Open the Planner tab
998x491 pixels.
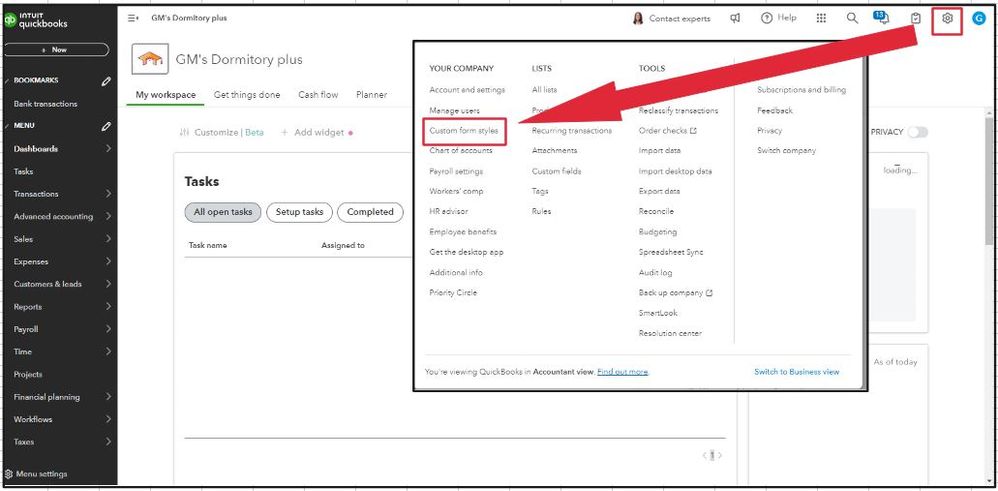coord(372,95)
